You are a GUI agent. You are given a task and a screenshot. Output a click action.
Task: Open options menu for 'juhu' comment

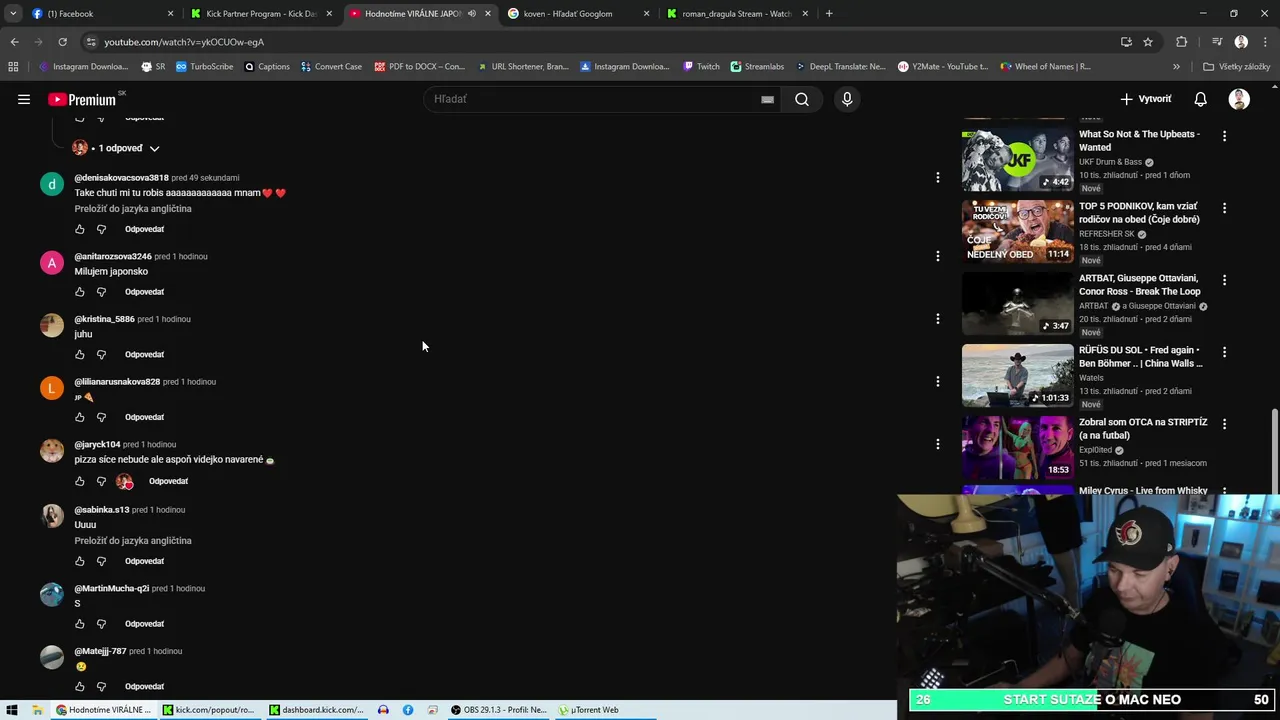(x=937, y=319)
